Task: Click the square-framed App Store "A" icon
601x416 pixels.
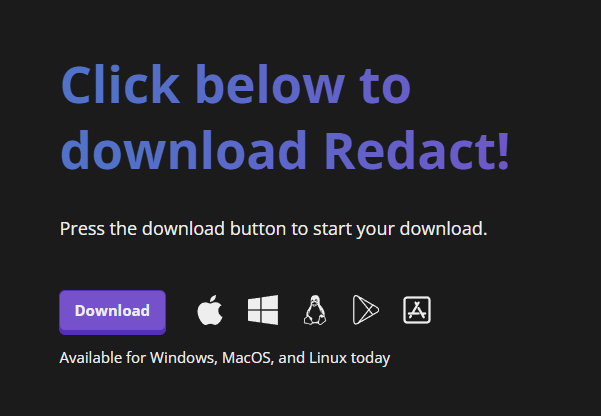Action: coord(417,310)
